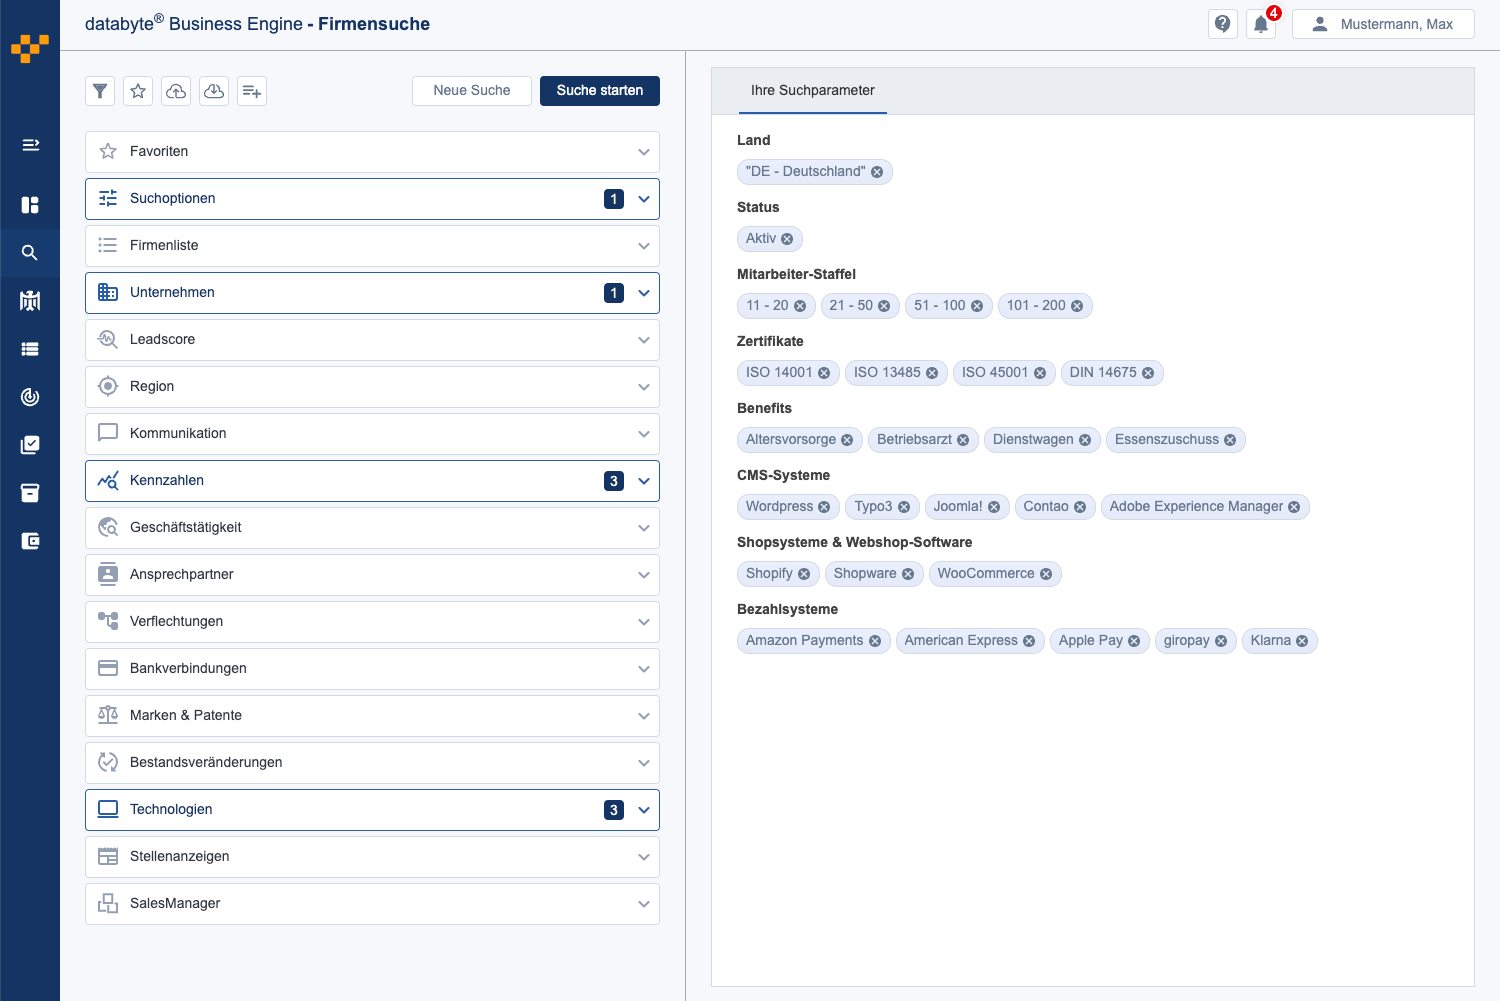Click the Suche starten button
The image size is (1500, 1001).
(x=600, y=91)
